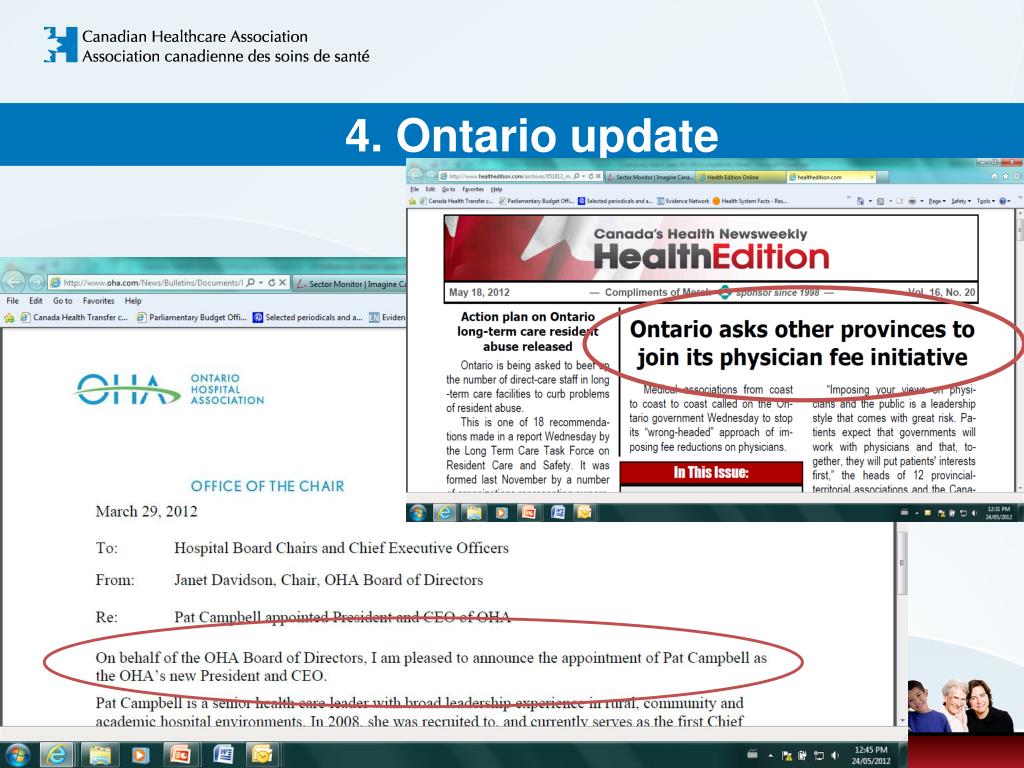The height and width of the screenshot is (768, 1024).
Task: Open the File menu in the HealthEdition window
Action: tap(414, 189)
